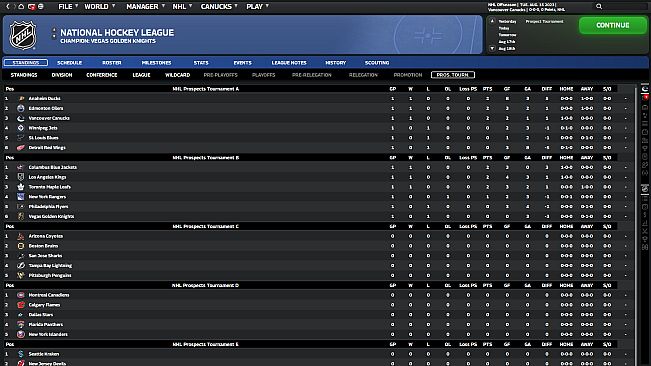The height and width of the screenshot is (366, 651).
Task: Click the Columbus Blue Jackets logo
Action: coord(21,167)
